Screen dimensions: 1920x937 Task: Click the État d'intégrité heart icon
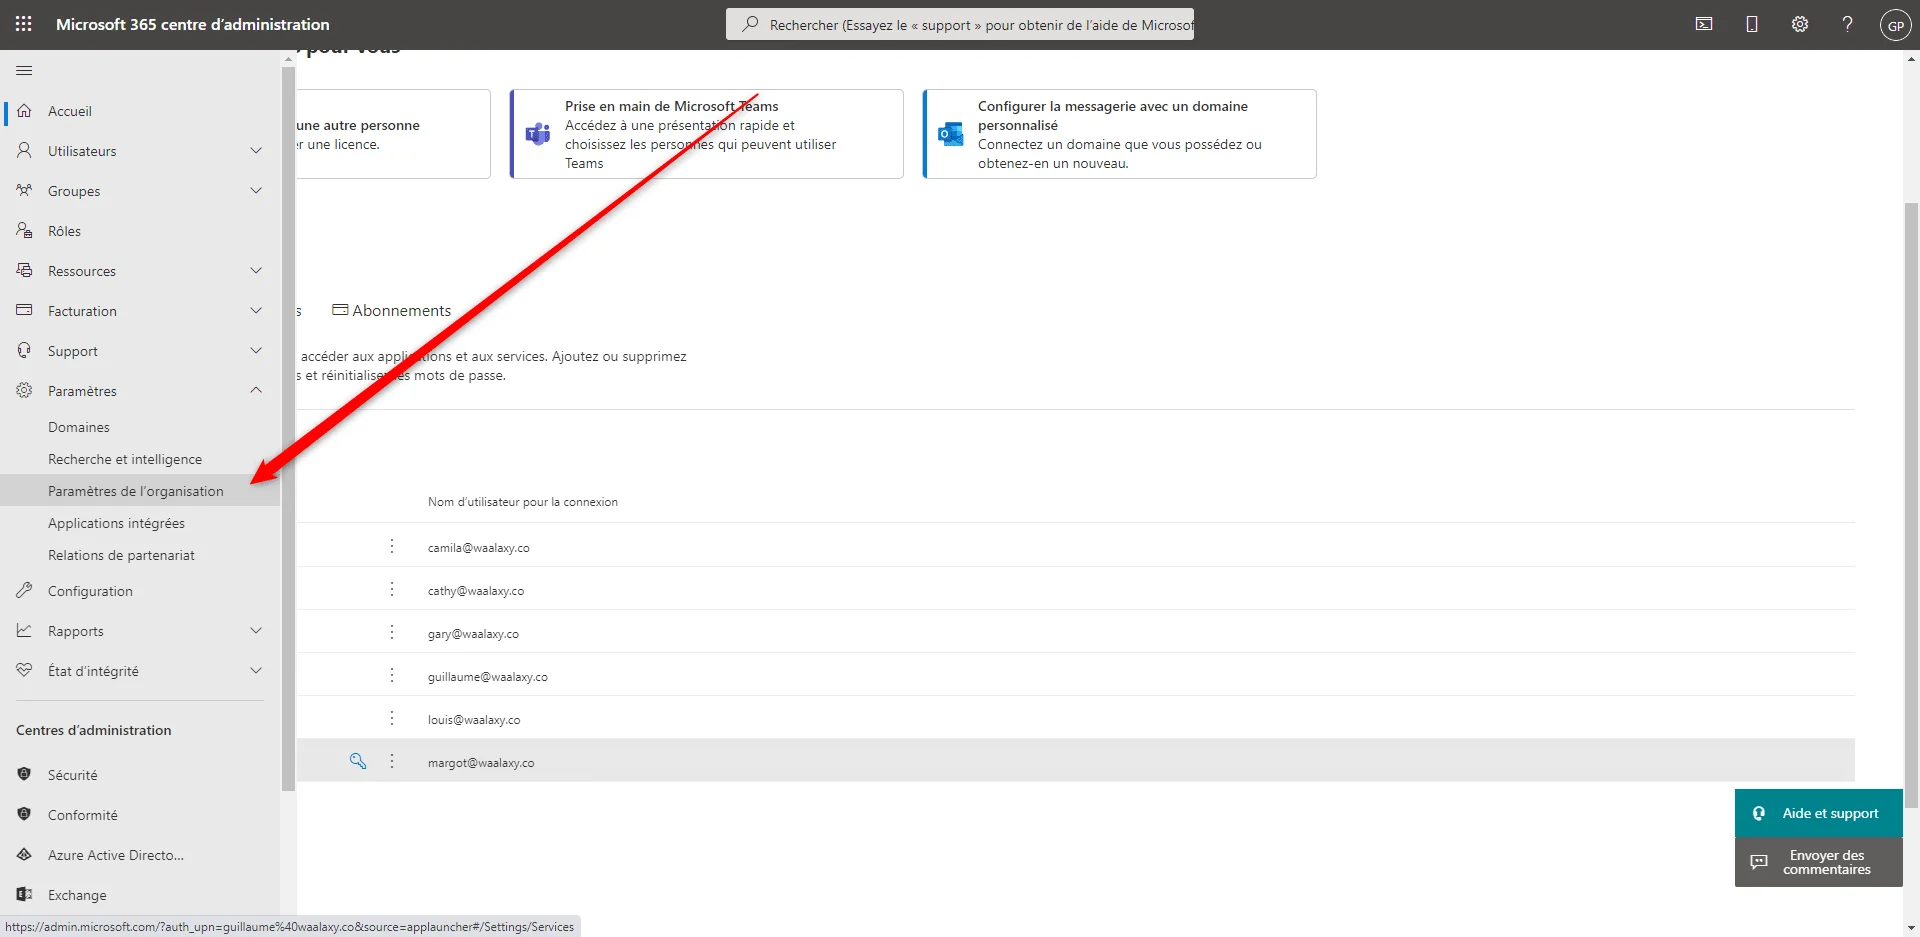[x=24, y=671]
